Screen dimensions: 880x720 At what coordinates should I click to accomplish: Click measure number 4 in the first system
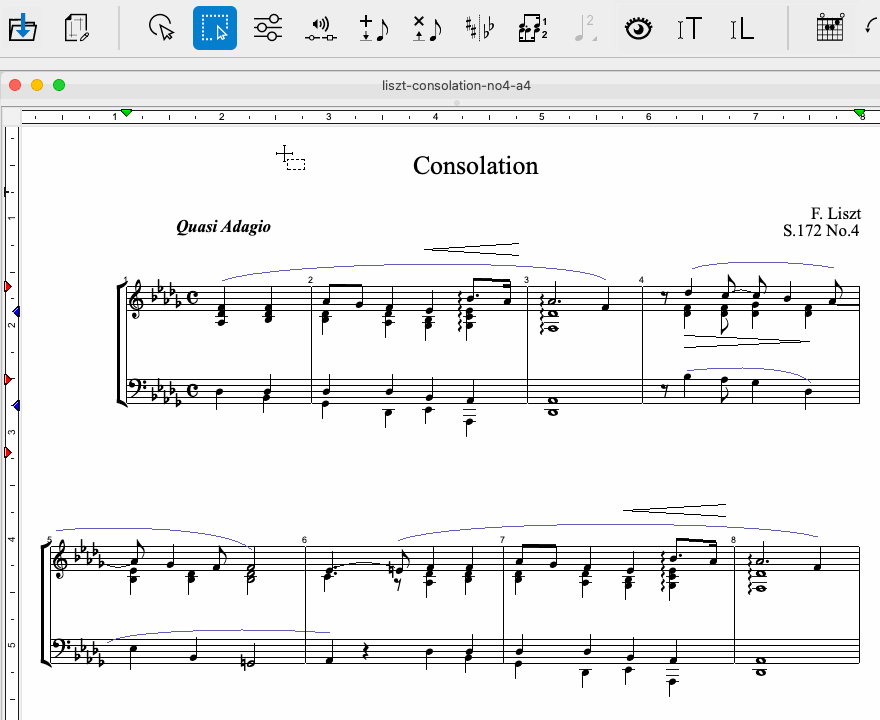tap(641, 279)
